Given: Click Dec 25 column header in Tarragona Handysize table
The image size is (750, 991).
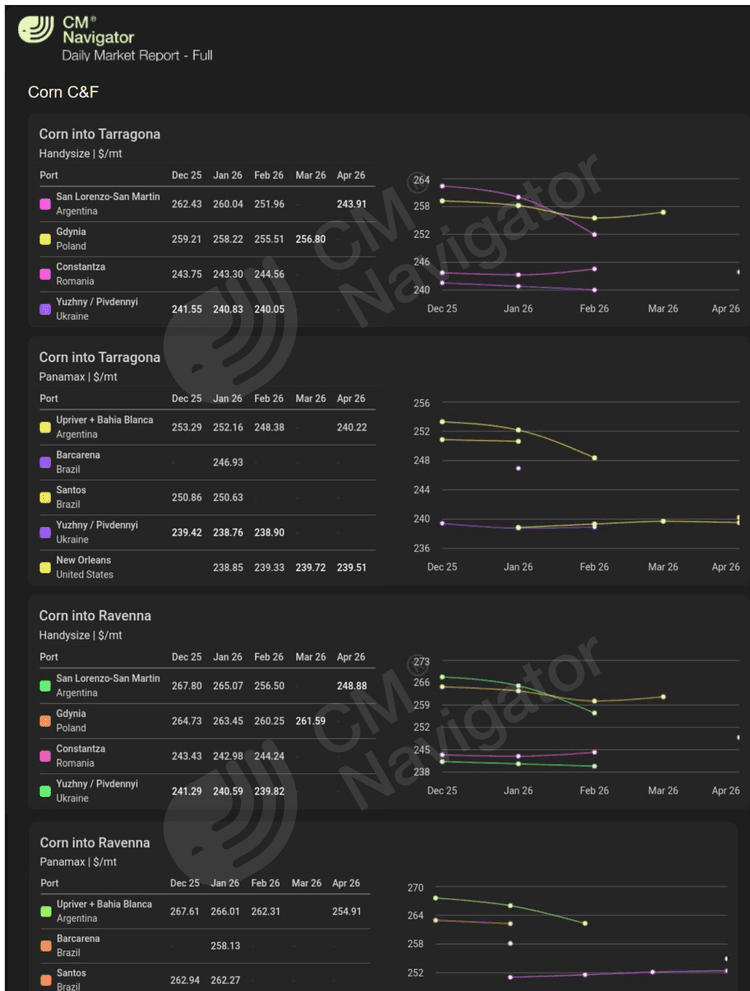Looking at the screenshot, I should (x=186, y=175).
